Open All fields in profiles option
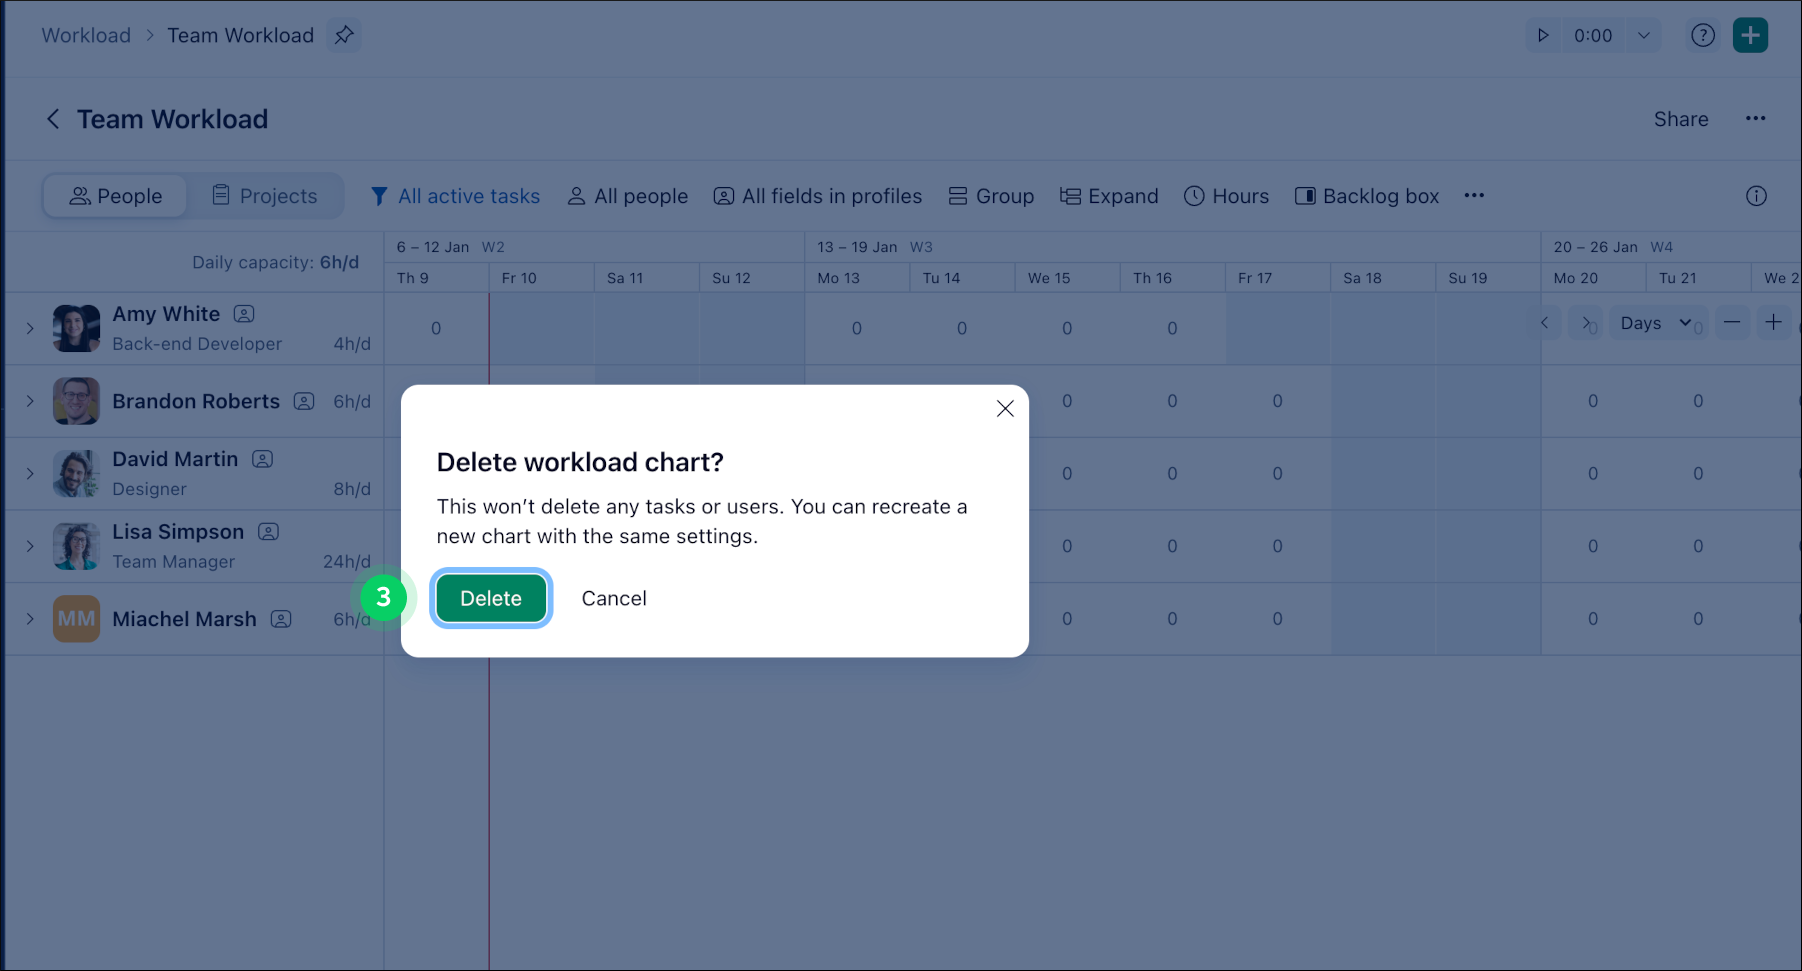This screenshot has width=1802, height=971. (818, 196)
